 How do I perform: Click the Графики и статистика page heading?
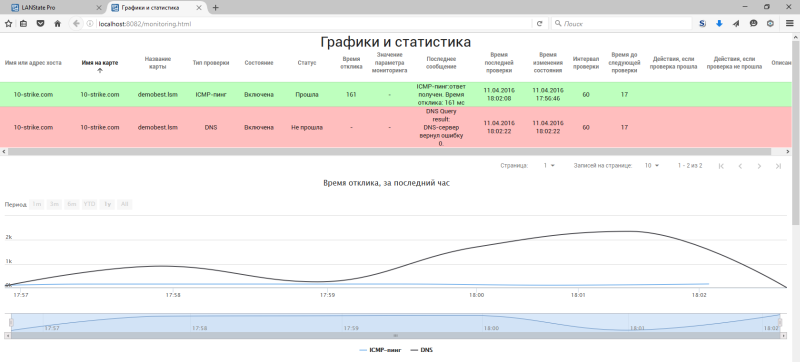tap(395, 42)
